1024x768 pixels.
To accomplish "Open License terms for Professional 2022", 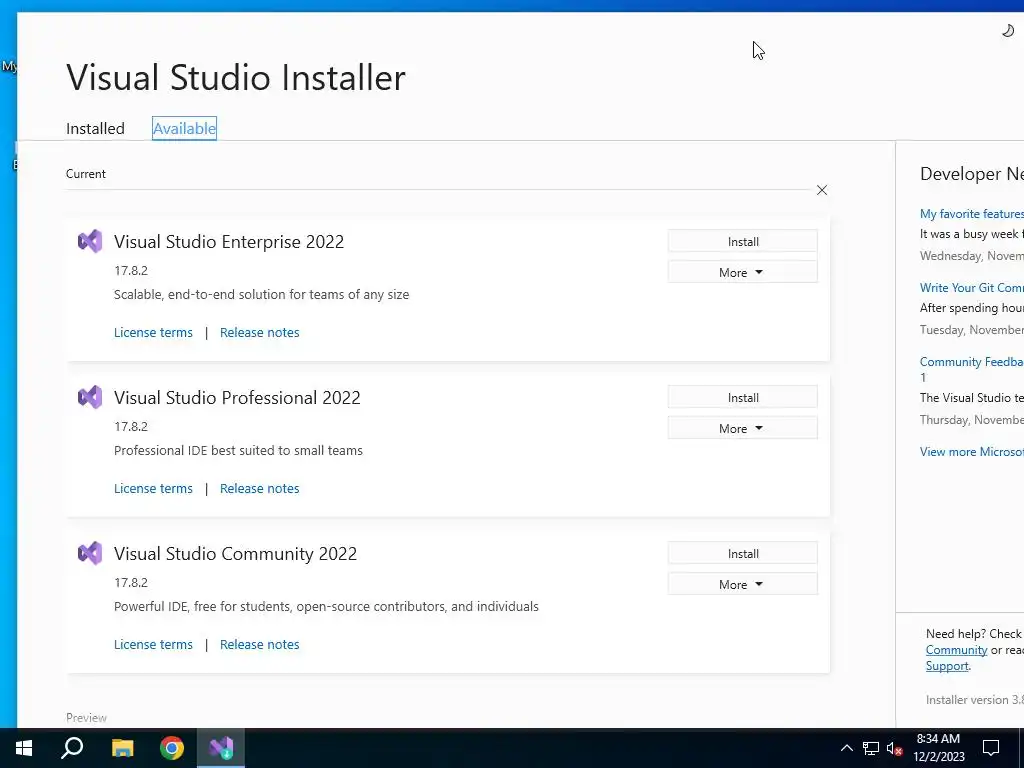I will [153, 488].
